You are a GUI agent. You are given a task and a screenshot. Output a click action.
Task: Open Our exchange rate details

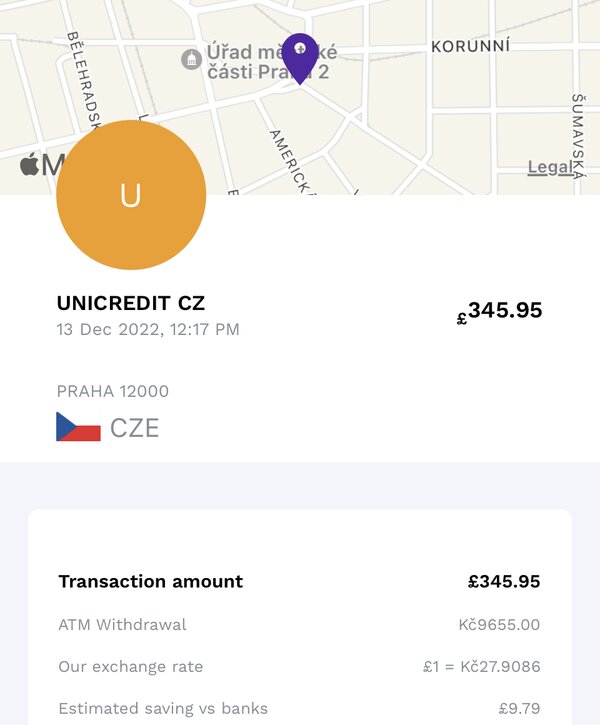[x=300, y=667]
